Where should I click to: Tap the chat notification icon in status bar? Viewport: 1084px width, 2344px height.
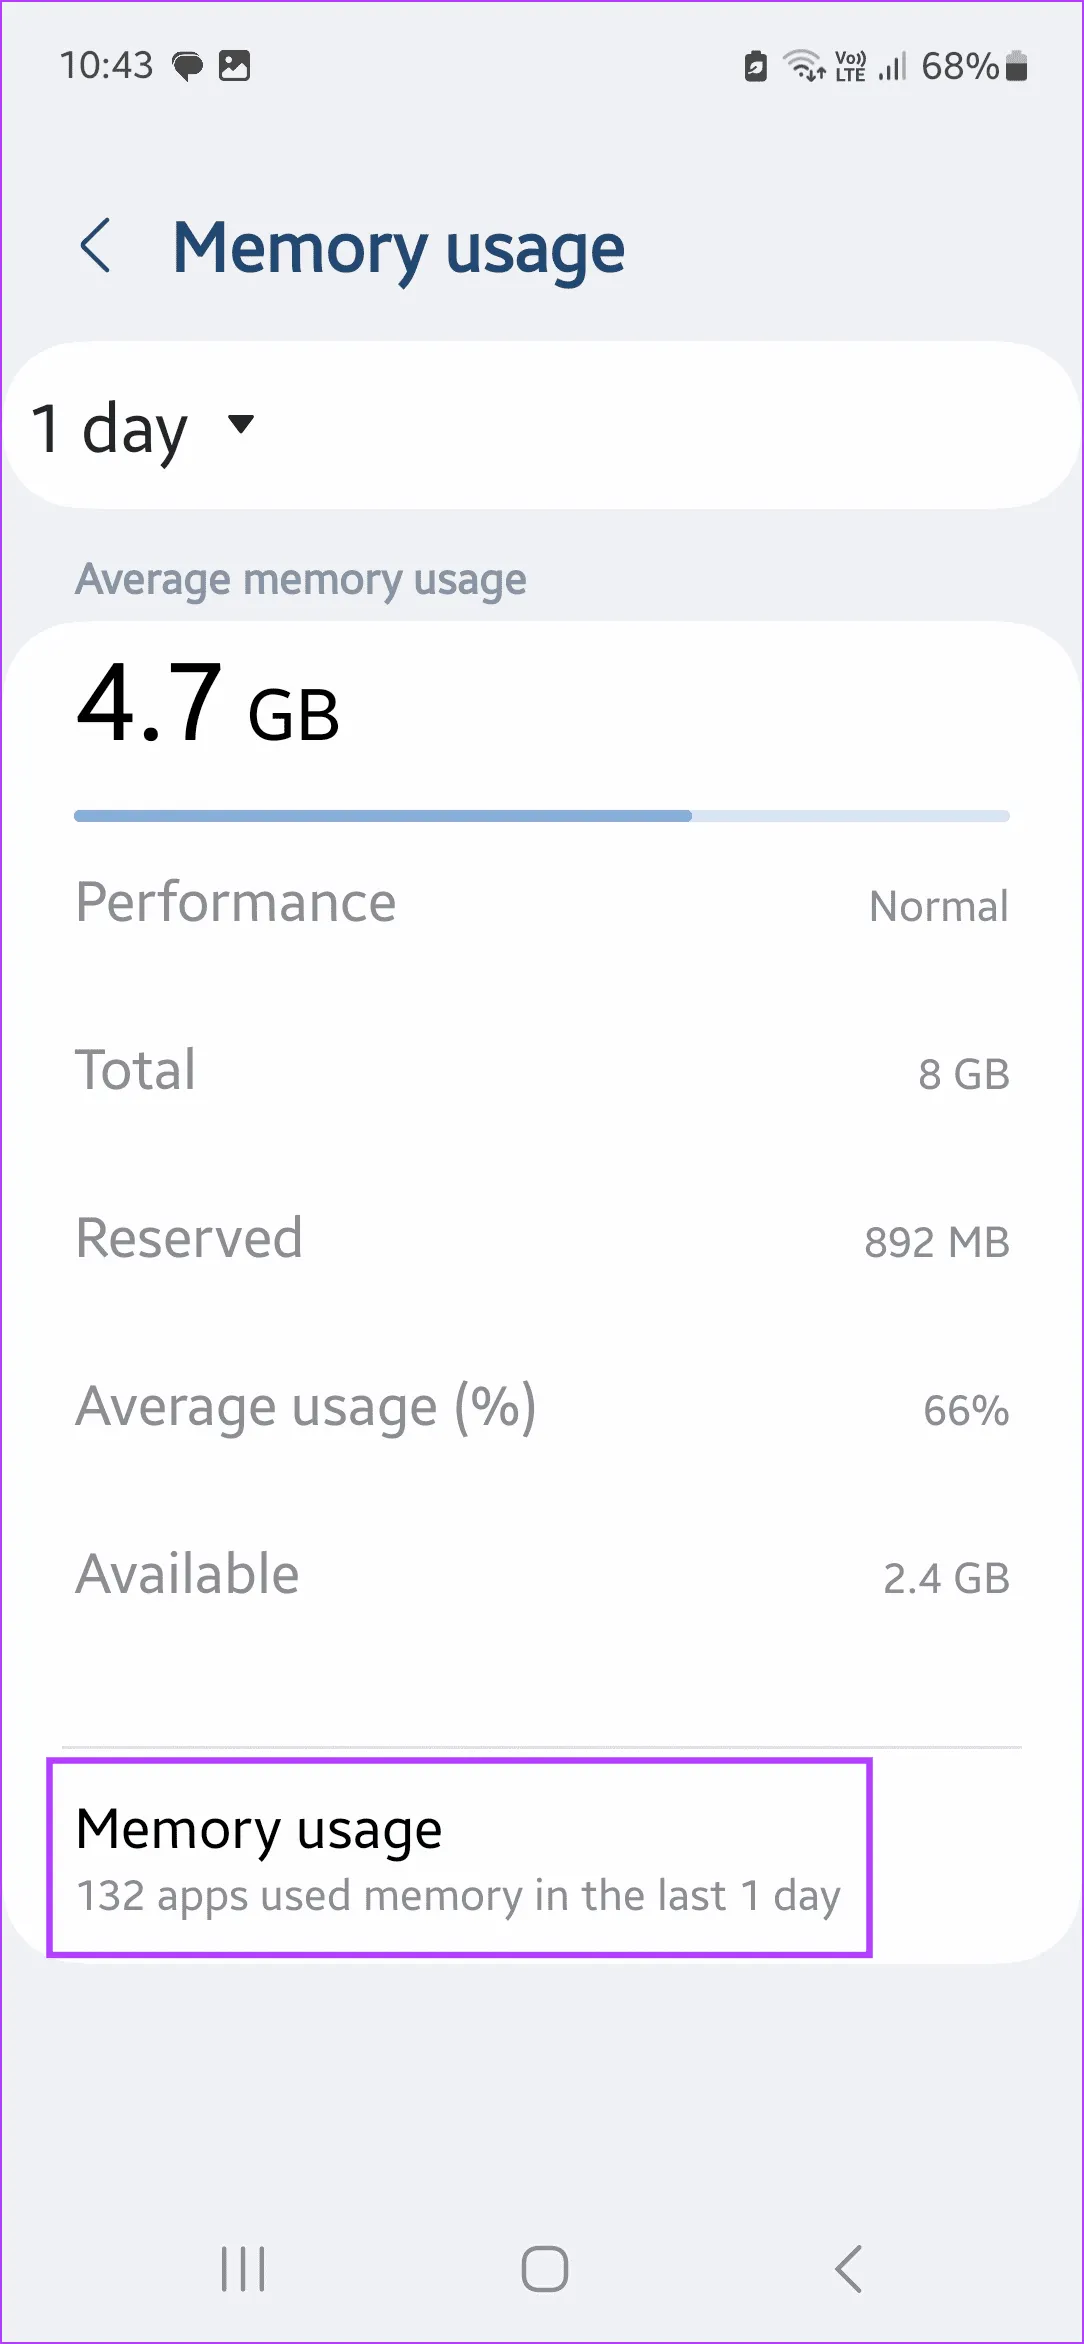pos(187,66)
